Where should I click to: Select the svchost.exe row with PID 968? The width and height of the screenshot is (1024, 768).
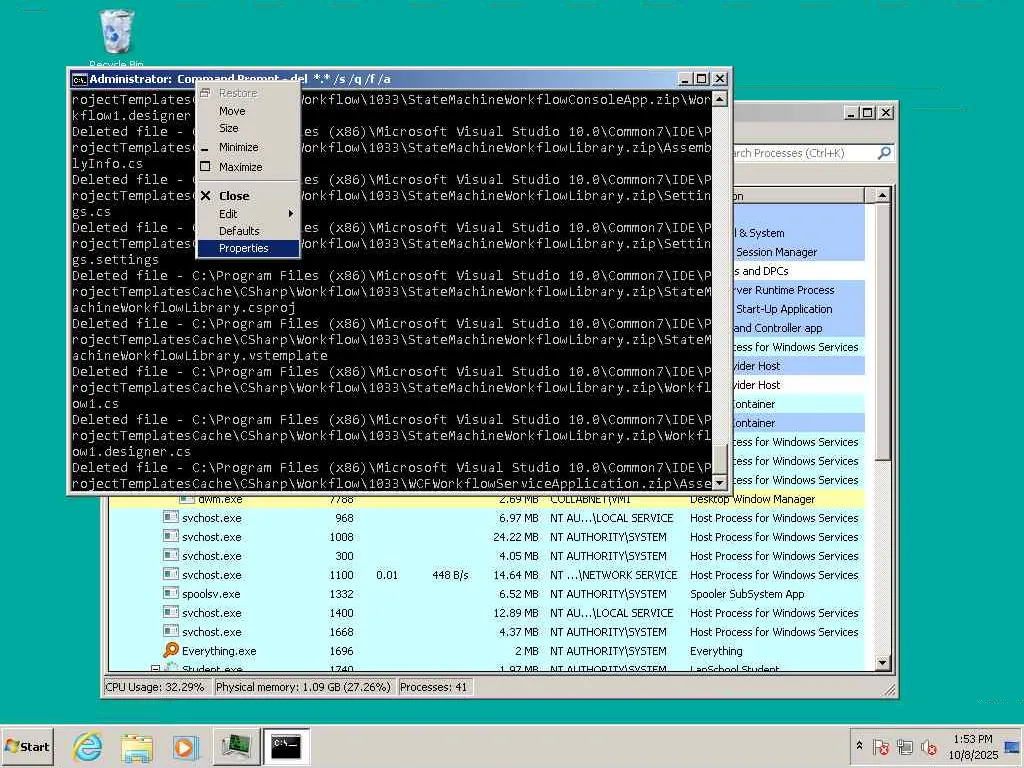point(487,518)
